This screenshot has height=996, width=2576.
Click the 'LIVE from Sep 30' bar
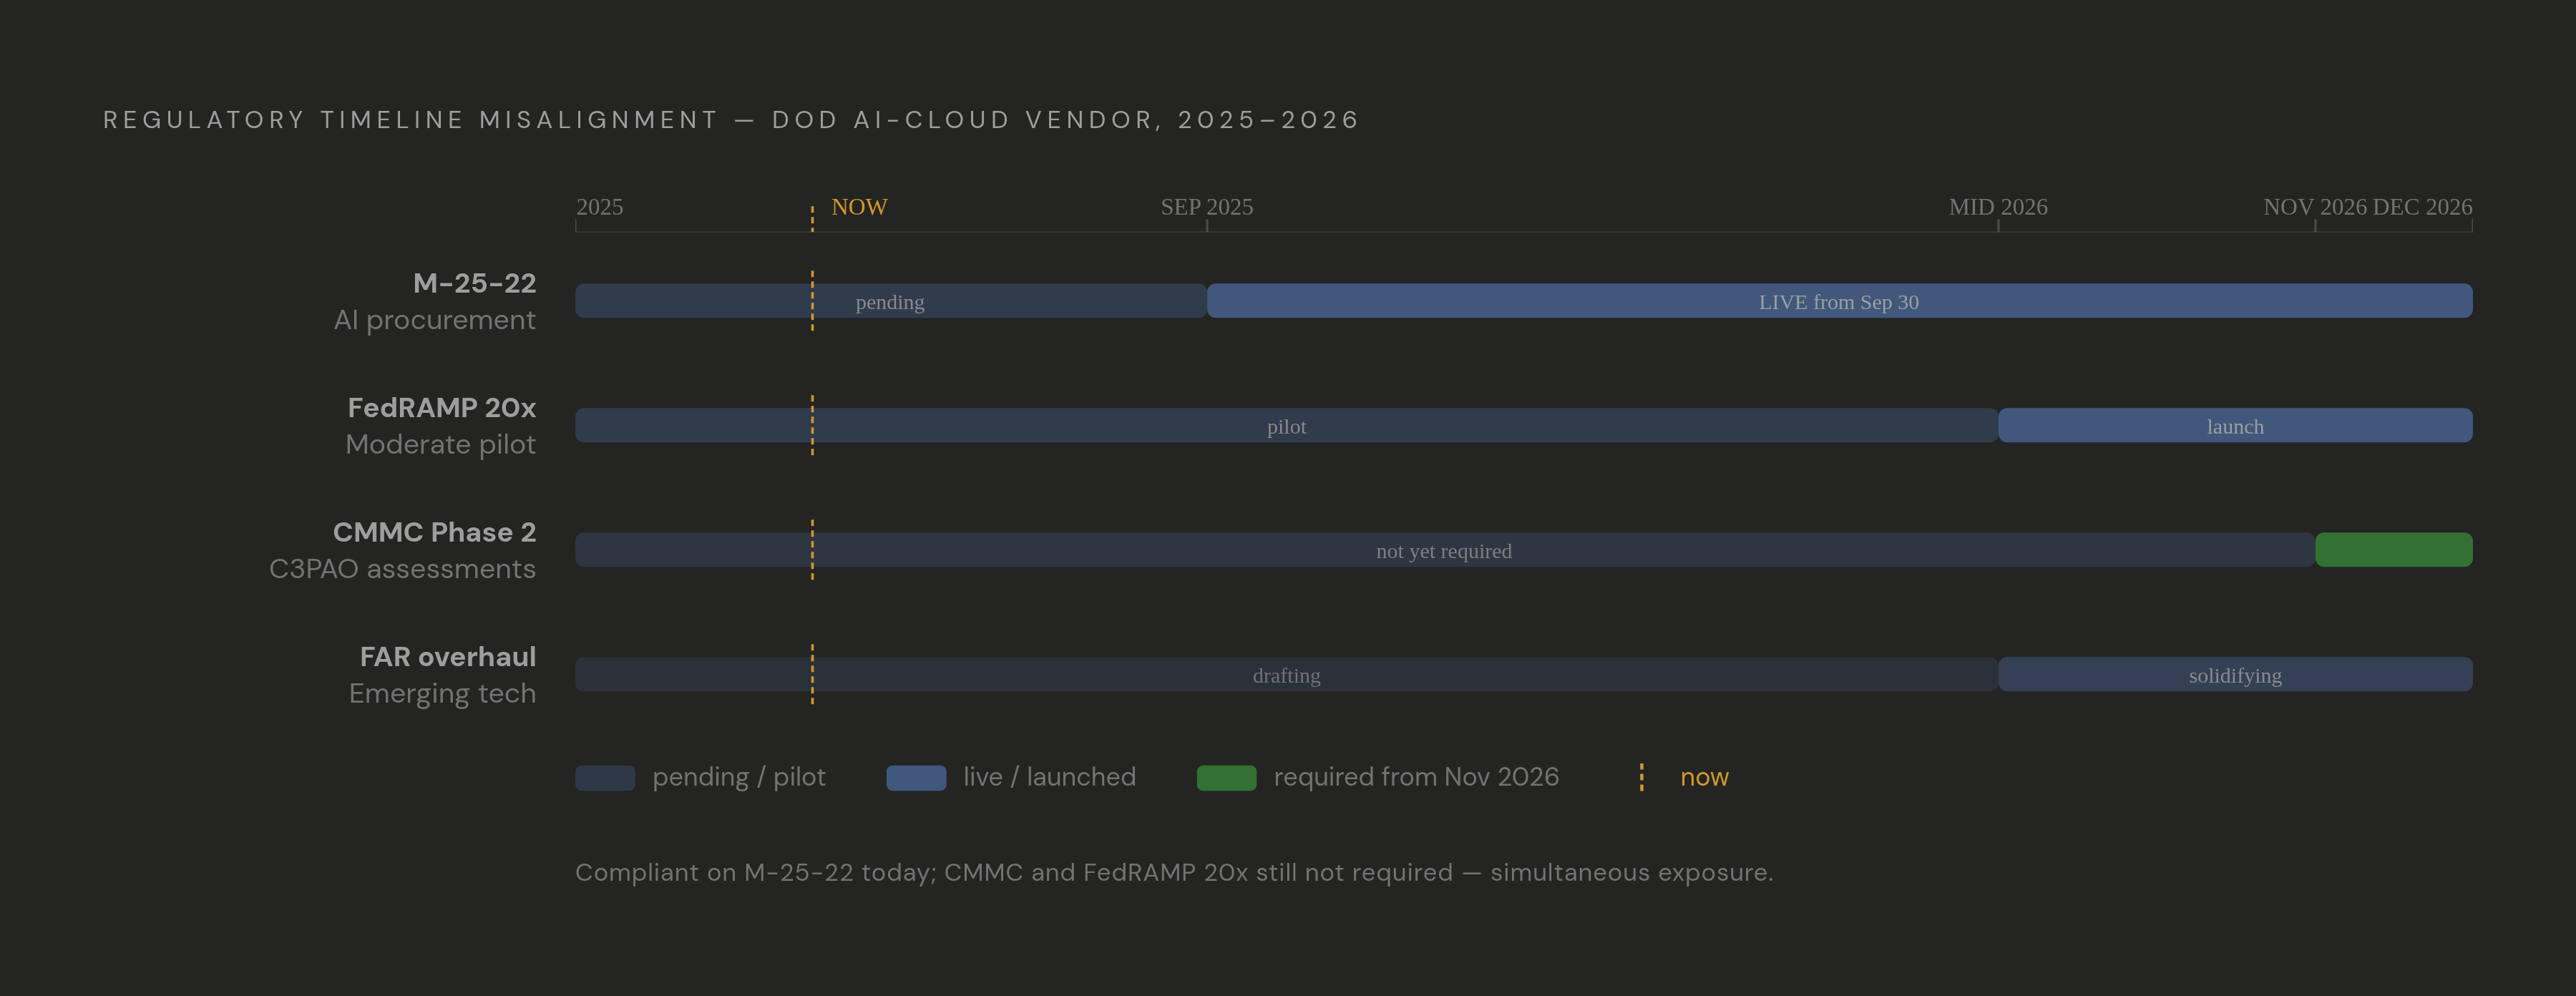(1839, 301)
